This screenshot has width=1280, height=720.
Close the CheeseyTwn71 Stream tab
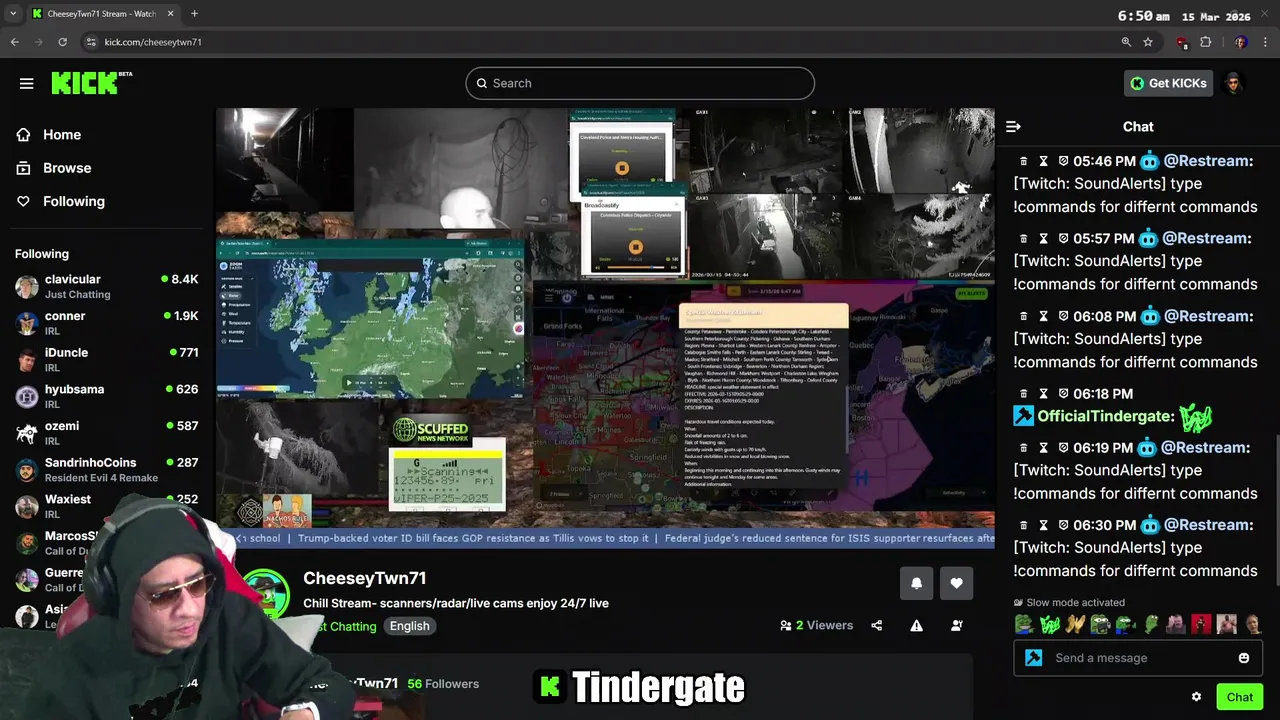(170, 14)
